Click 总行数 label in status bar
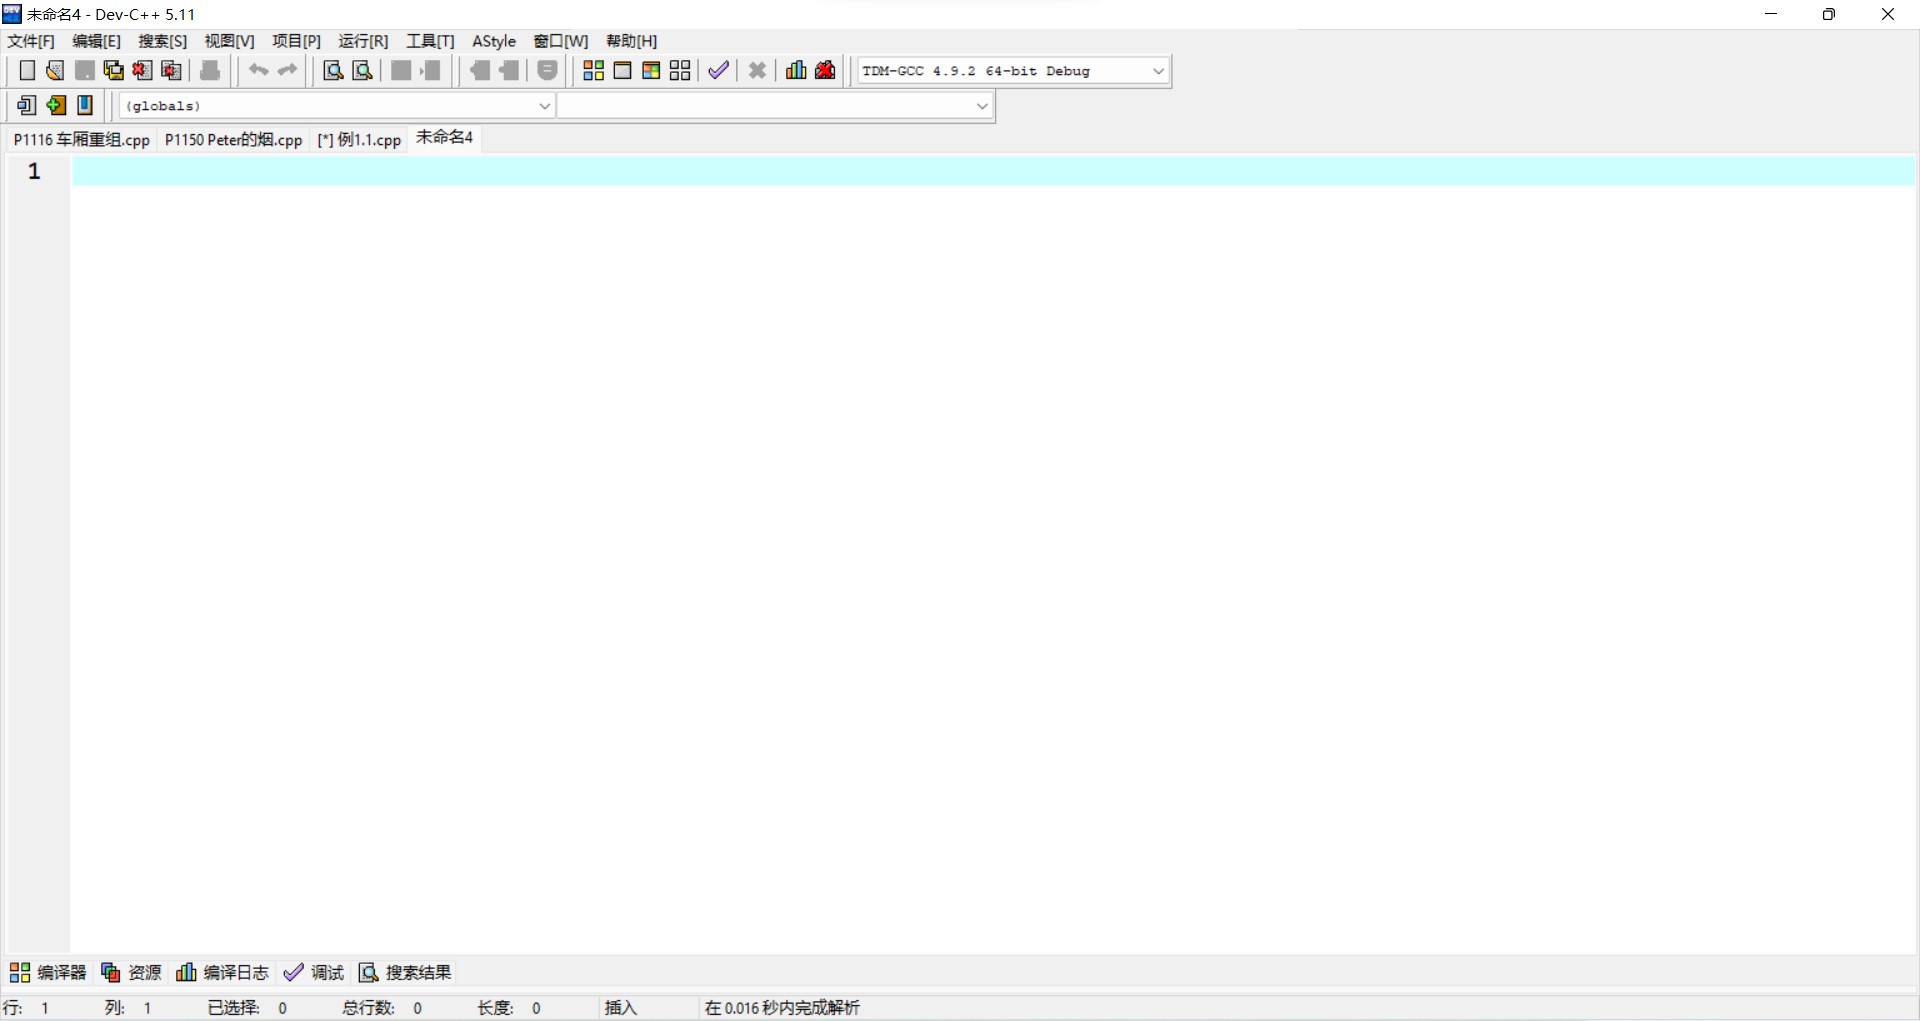 pyautogui.click(x=368, y=1008)
